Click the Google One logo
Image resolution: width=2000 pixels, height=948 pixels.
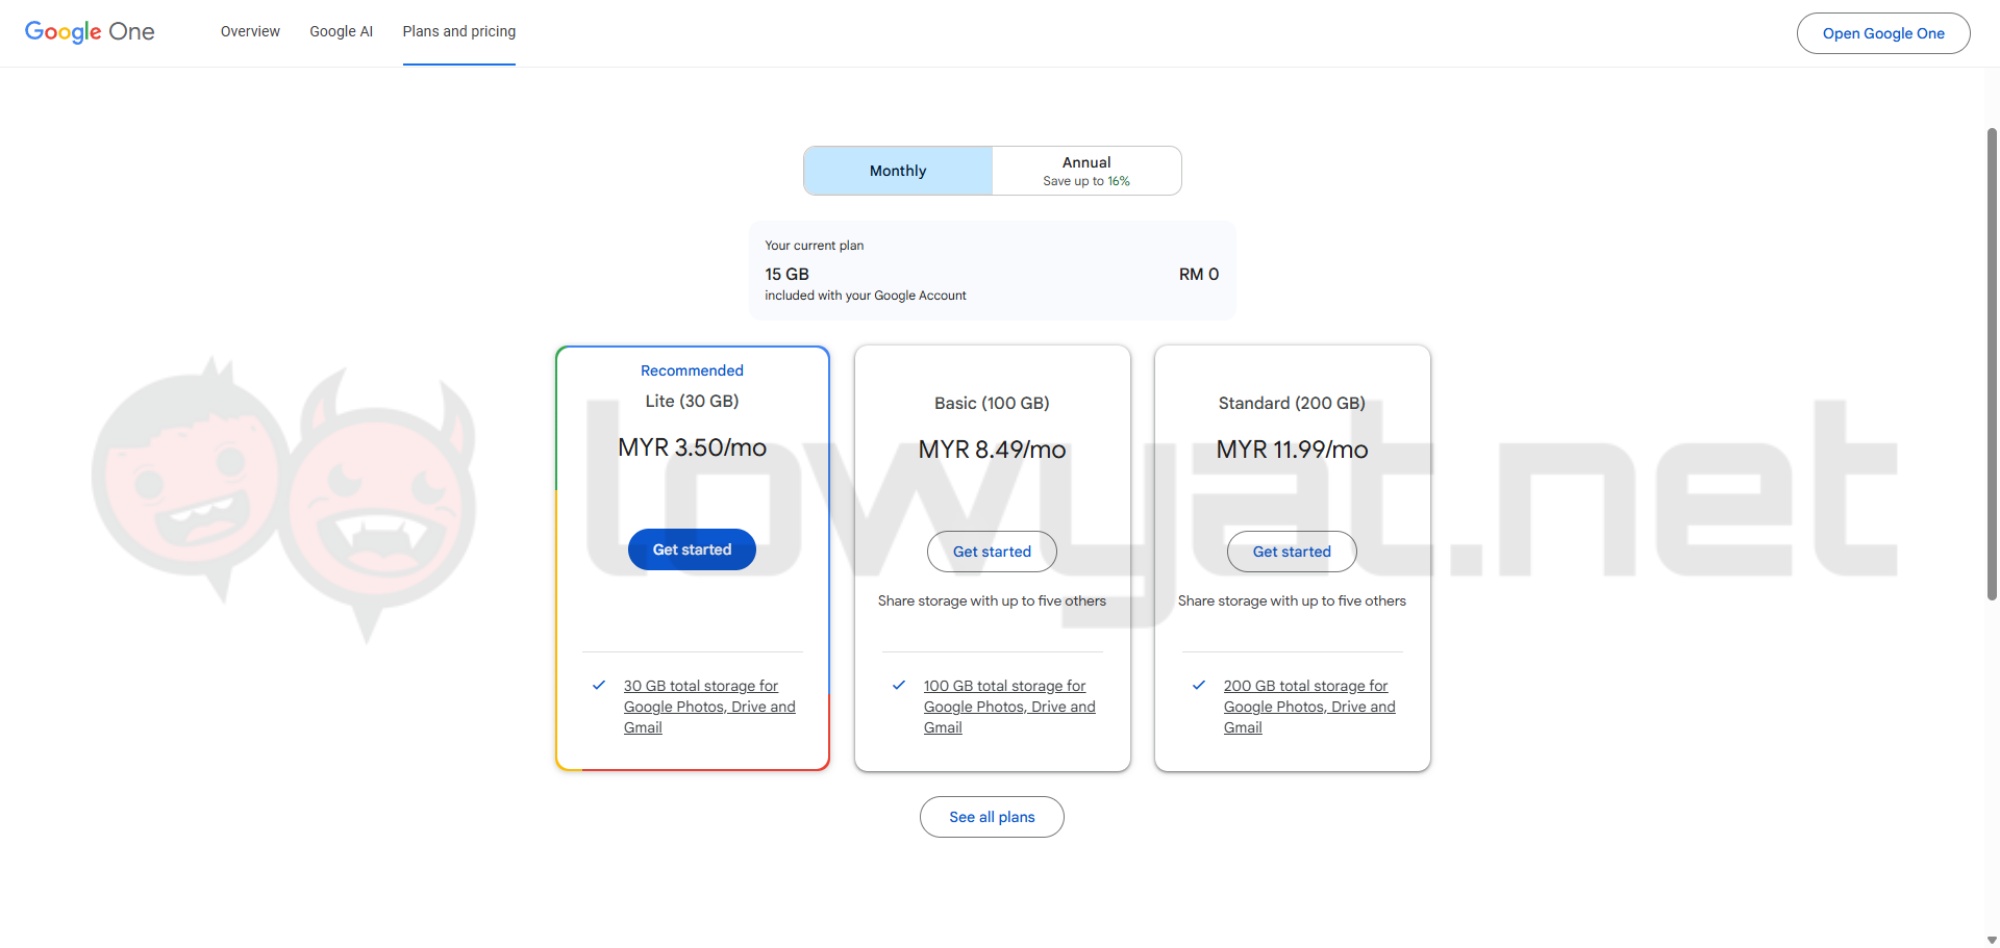[89, 32]
